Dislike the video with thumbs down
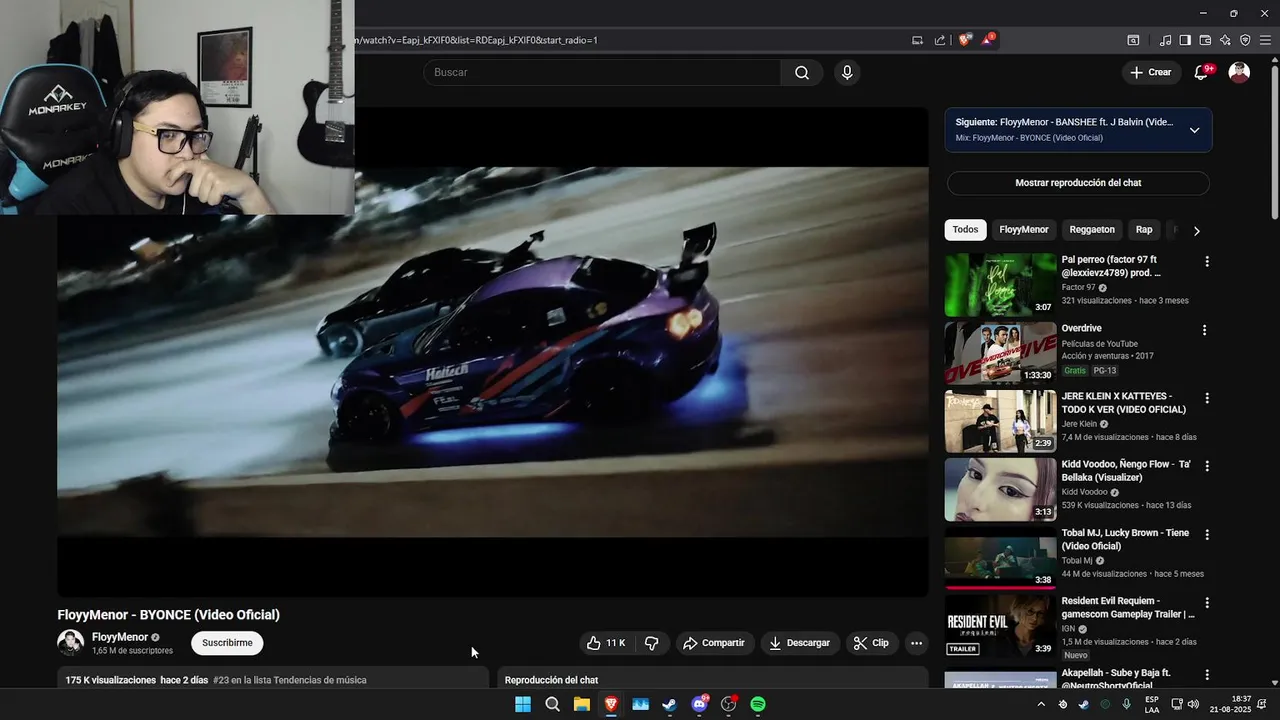Screen dimensions: 1280x720 [x=652, y=643]
